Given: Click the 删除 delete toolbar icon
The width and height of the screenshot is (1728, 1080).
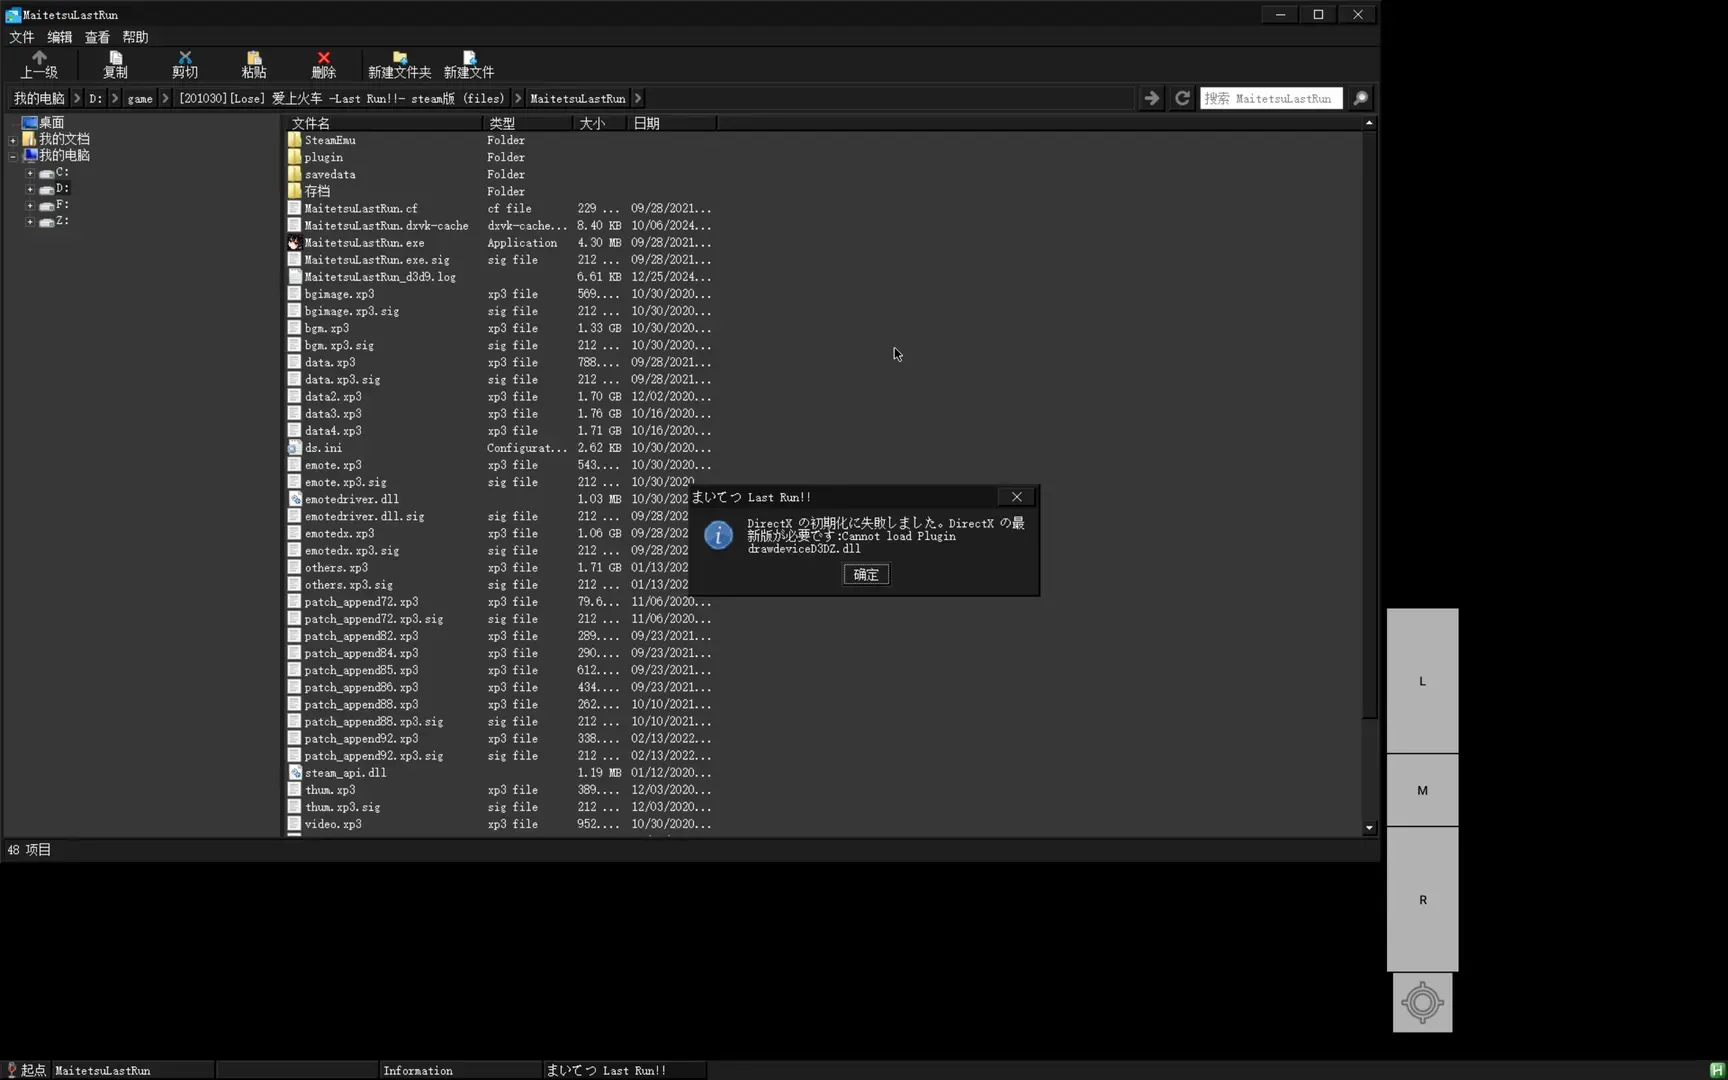Looking at the screenshot, I should 323,64.
